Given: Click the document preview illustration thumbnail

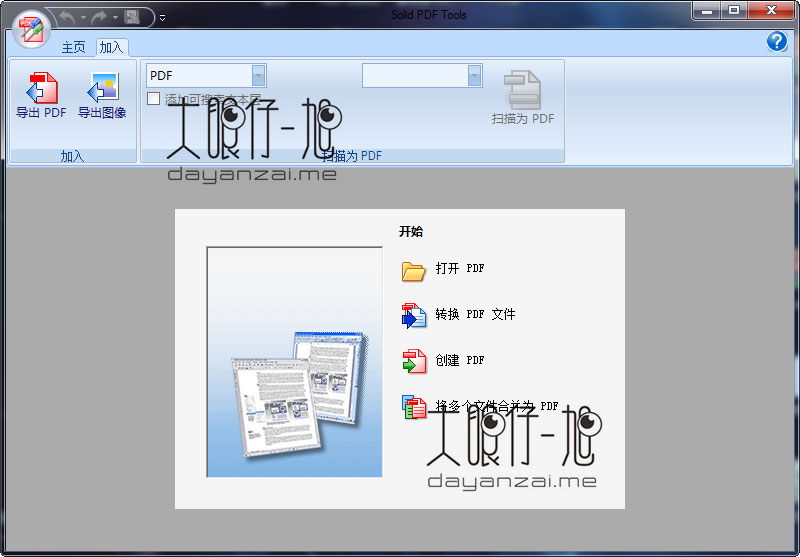Looking at the screenshot, I should coord(294,362).
